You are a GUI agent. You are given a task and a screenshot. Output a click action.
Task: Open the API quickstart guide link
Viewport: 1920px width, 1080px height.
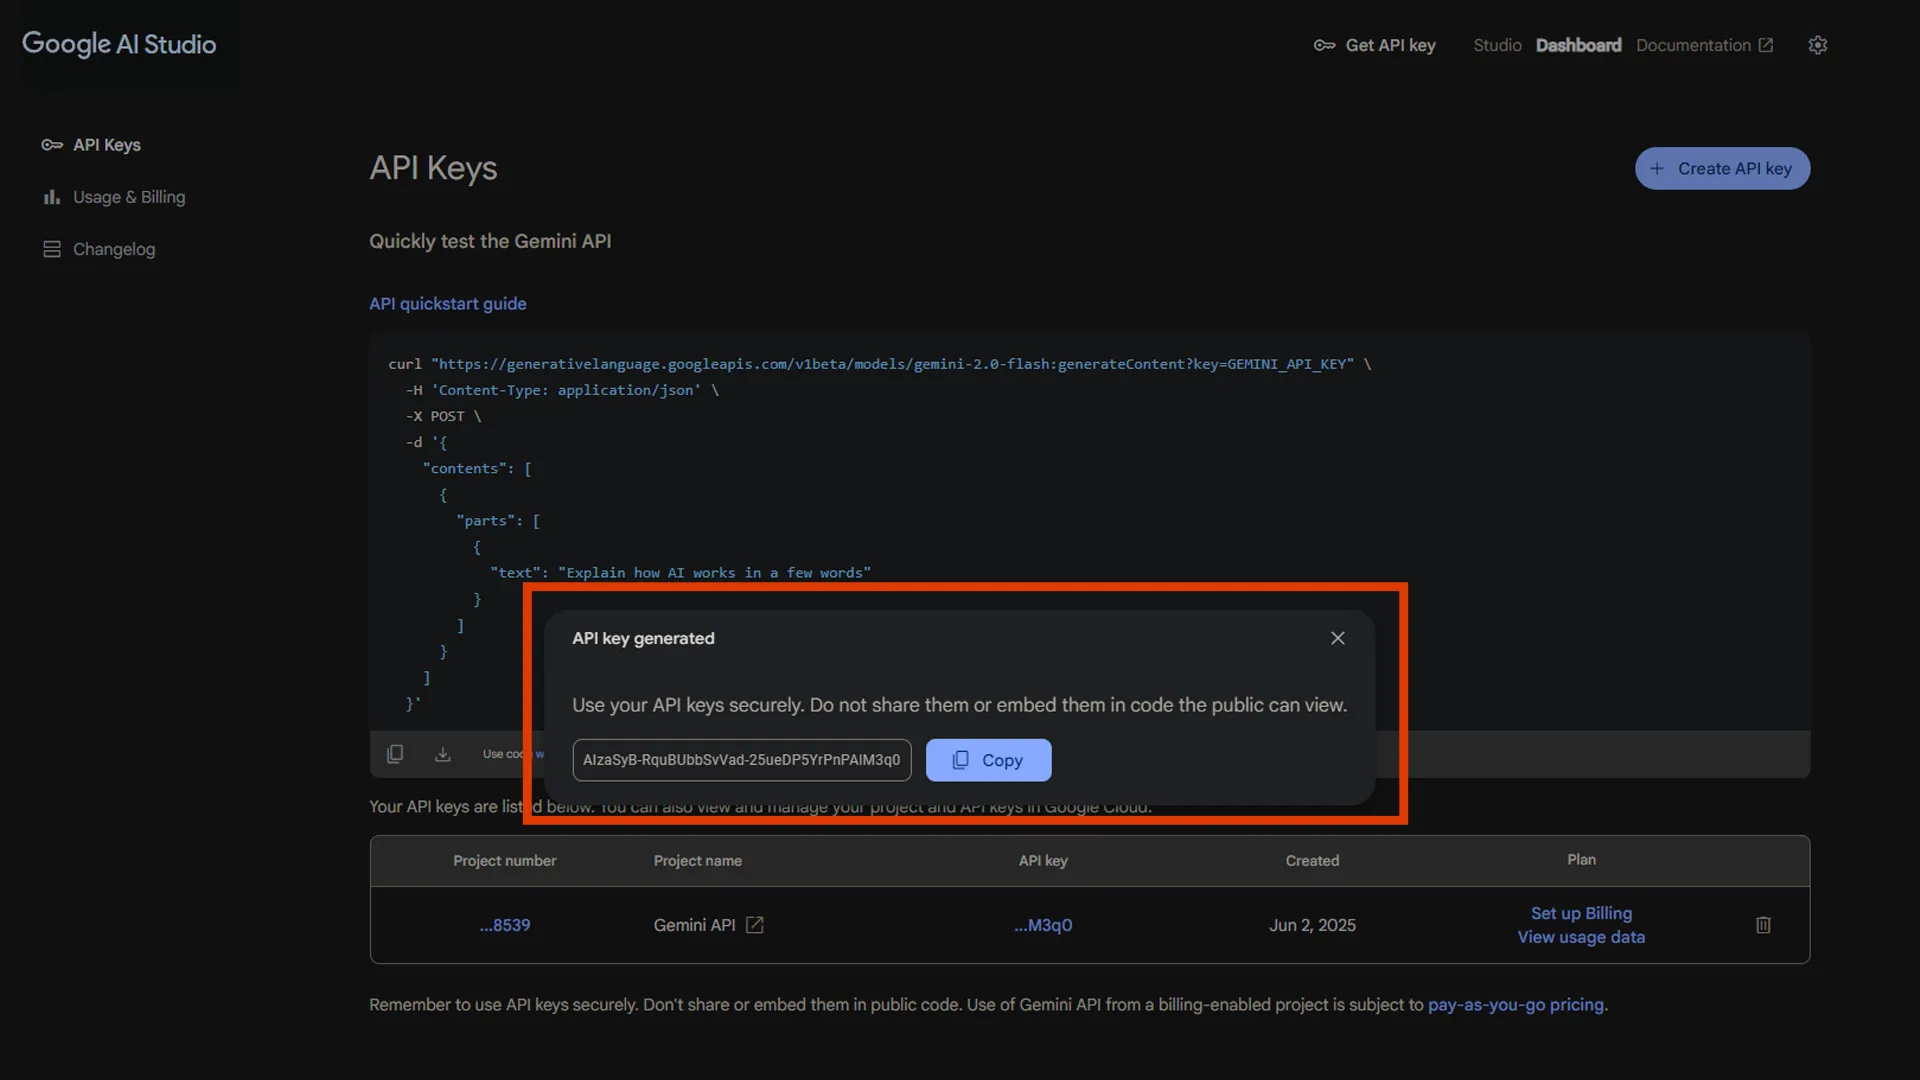(447, 303)
